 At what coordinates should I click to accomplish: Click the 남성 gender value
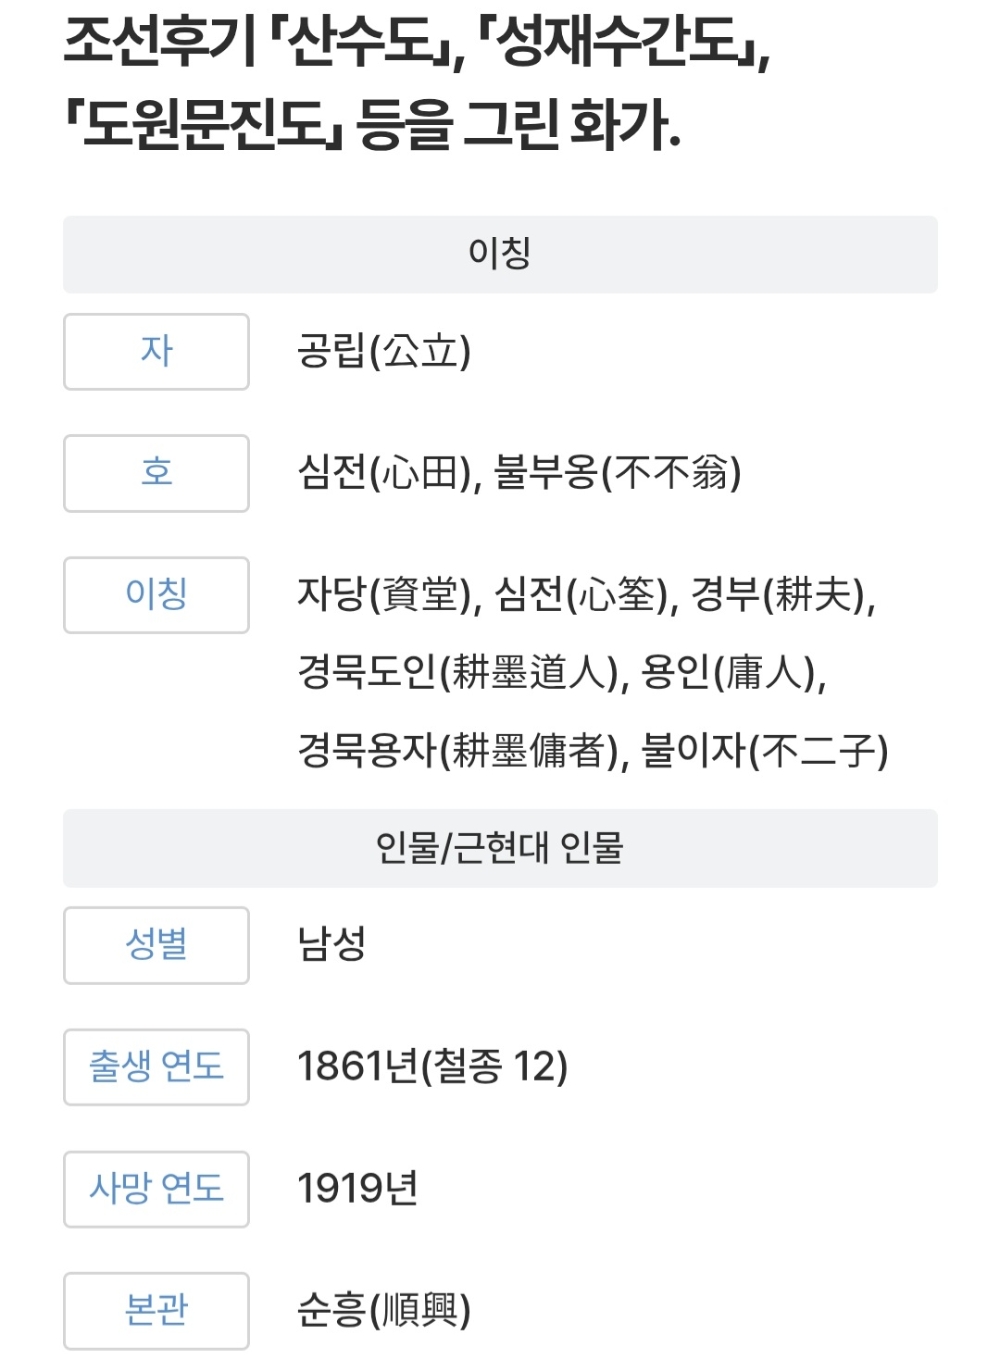coord(332,944)
